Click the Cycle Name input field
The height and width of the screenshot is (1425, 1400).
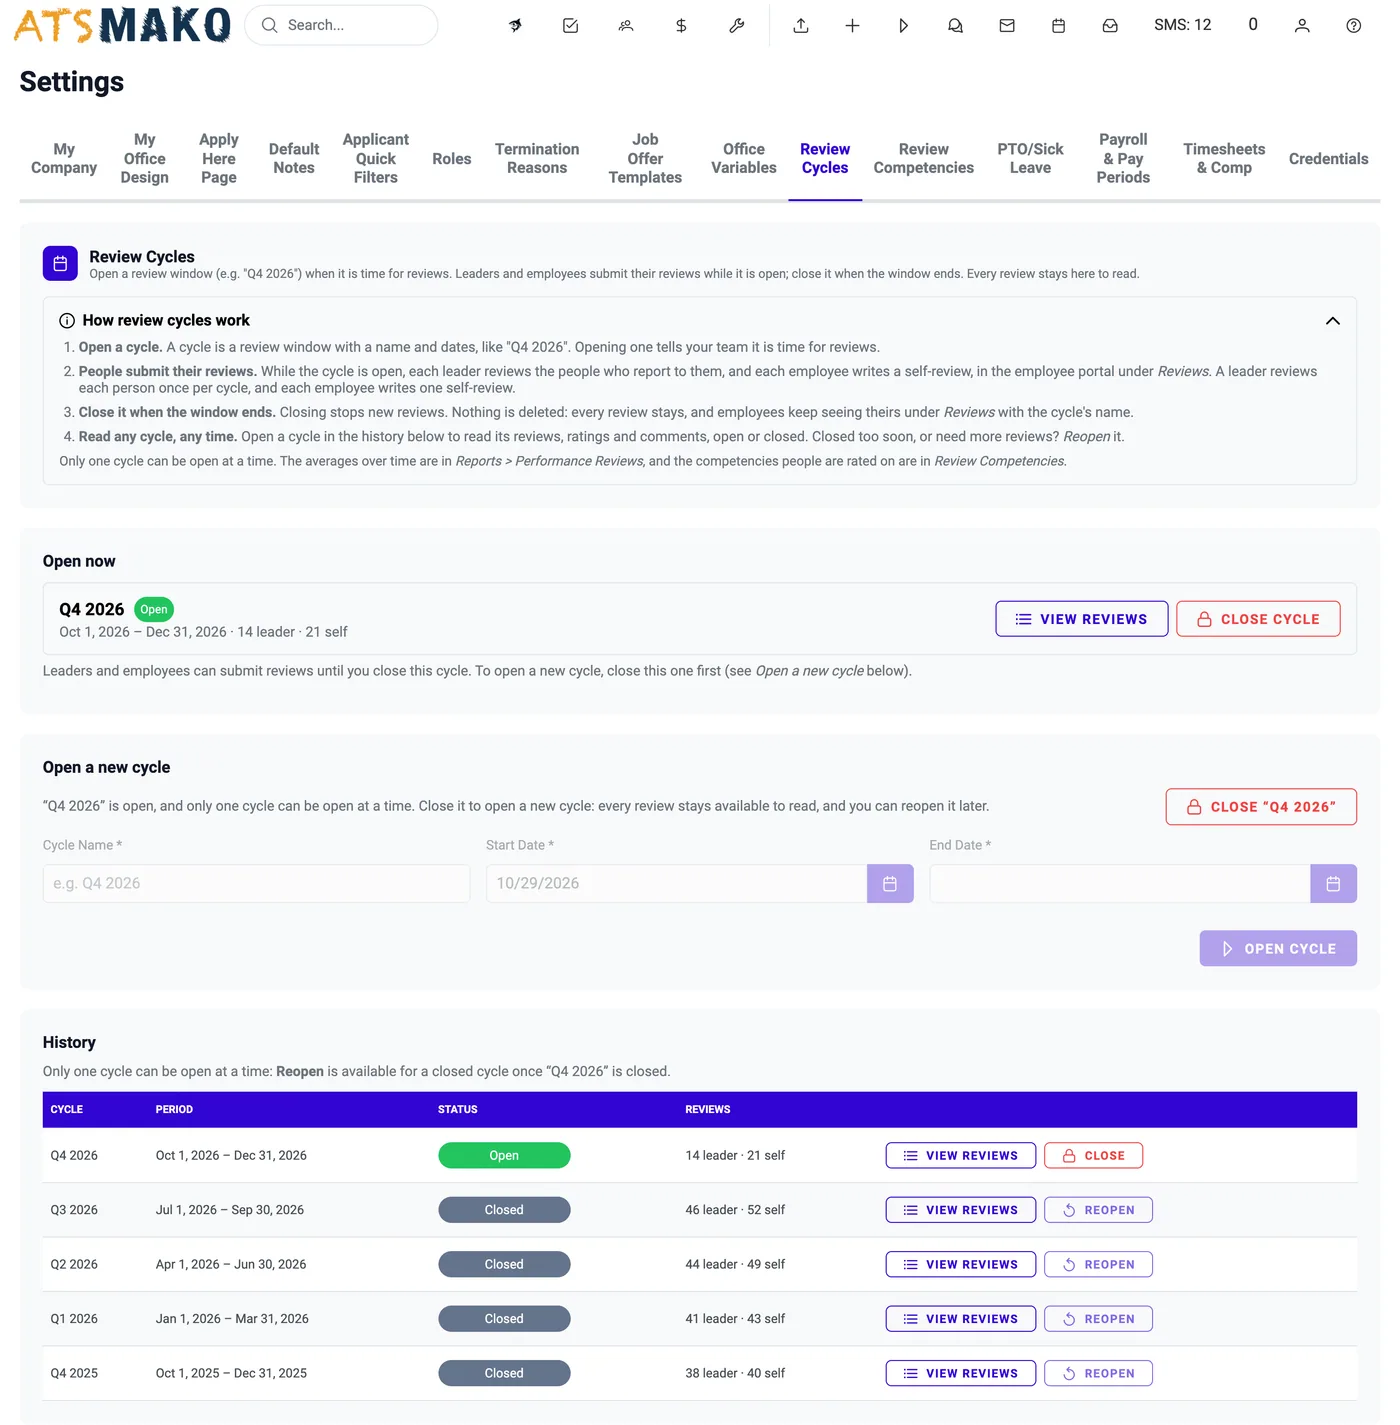click(x=256, y=884)
